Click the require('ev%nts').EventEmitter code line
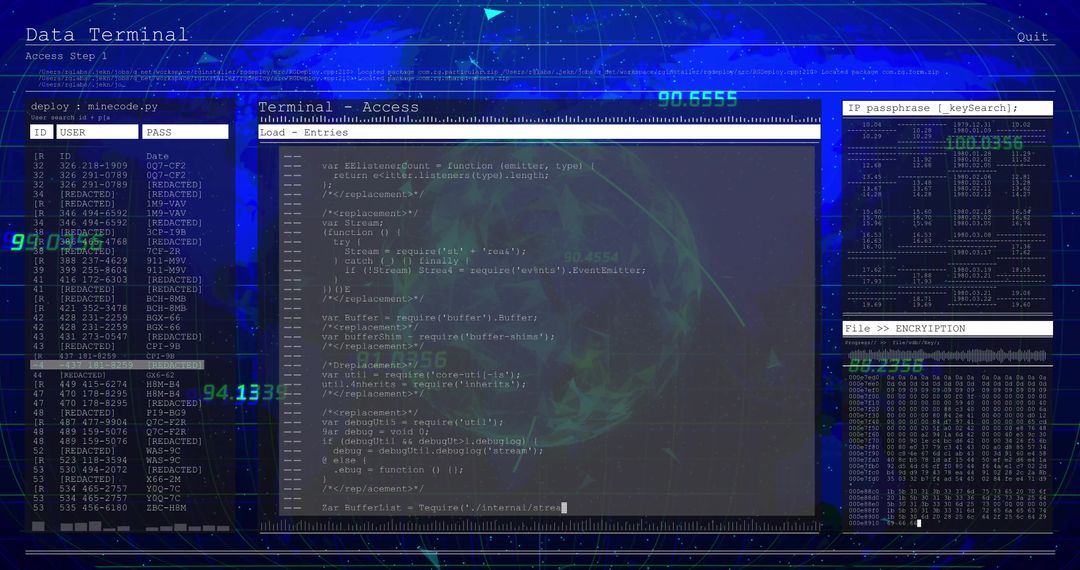 tap(495, 271)
